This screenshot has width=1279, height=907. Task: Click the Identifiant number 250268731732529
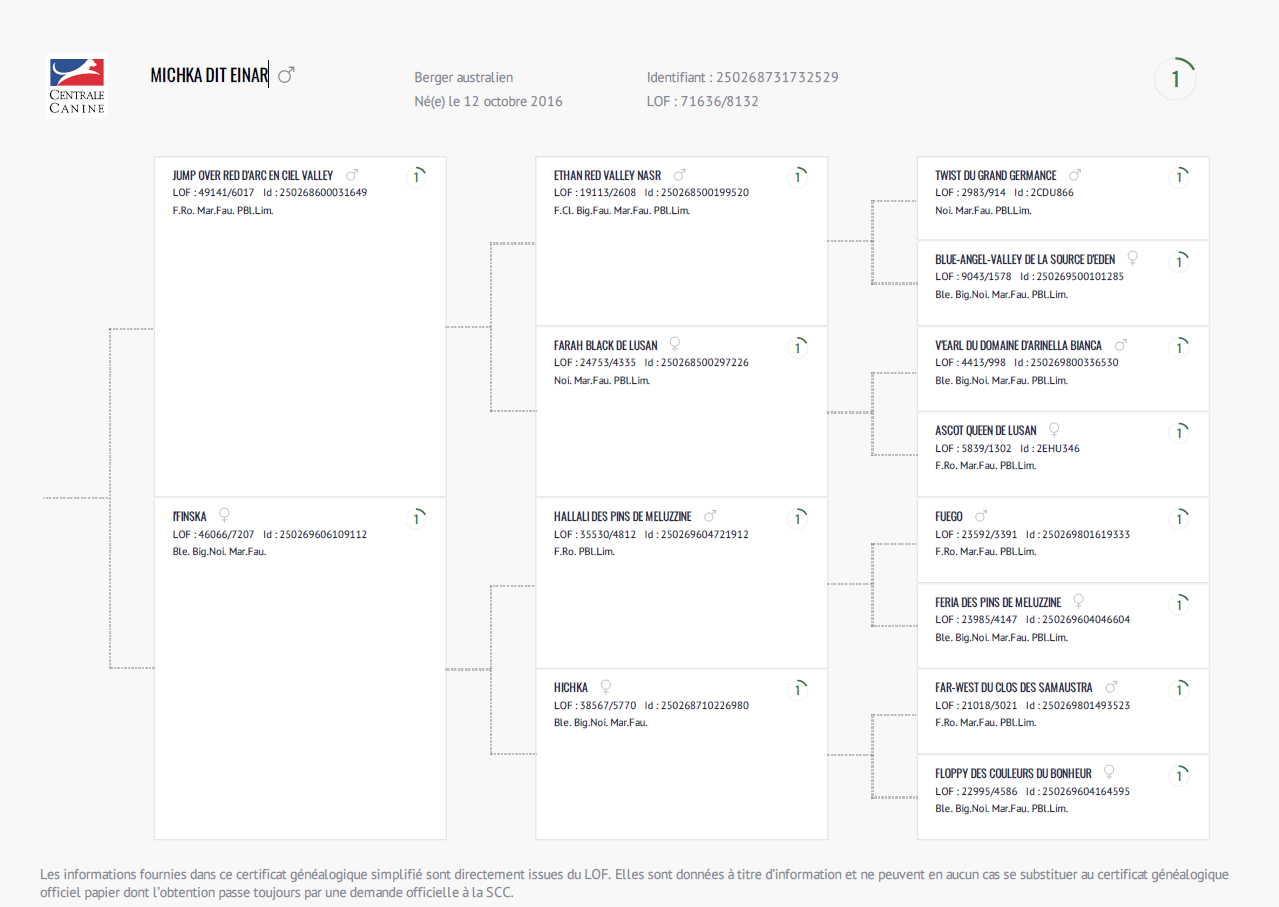[778, 77]
